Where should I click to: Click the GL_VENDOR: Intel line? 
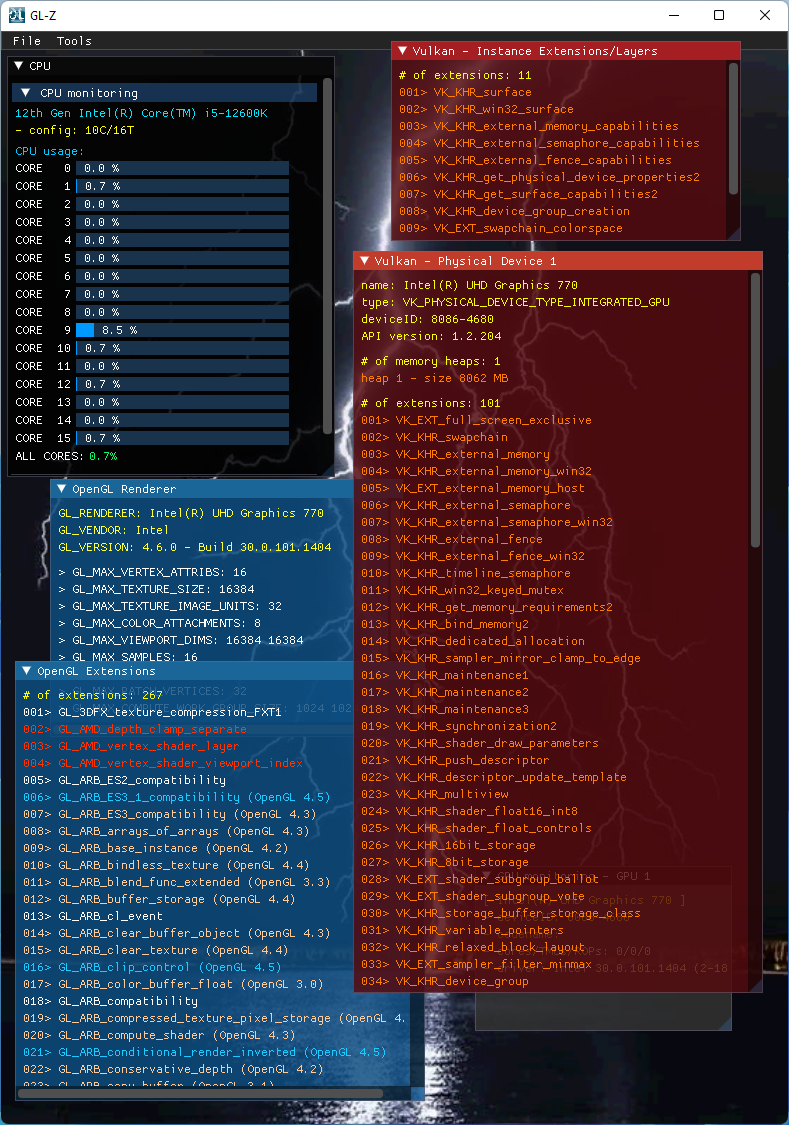pyautogui.click(x=113, y=529)
